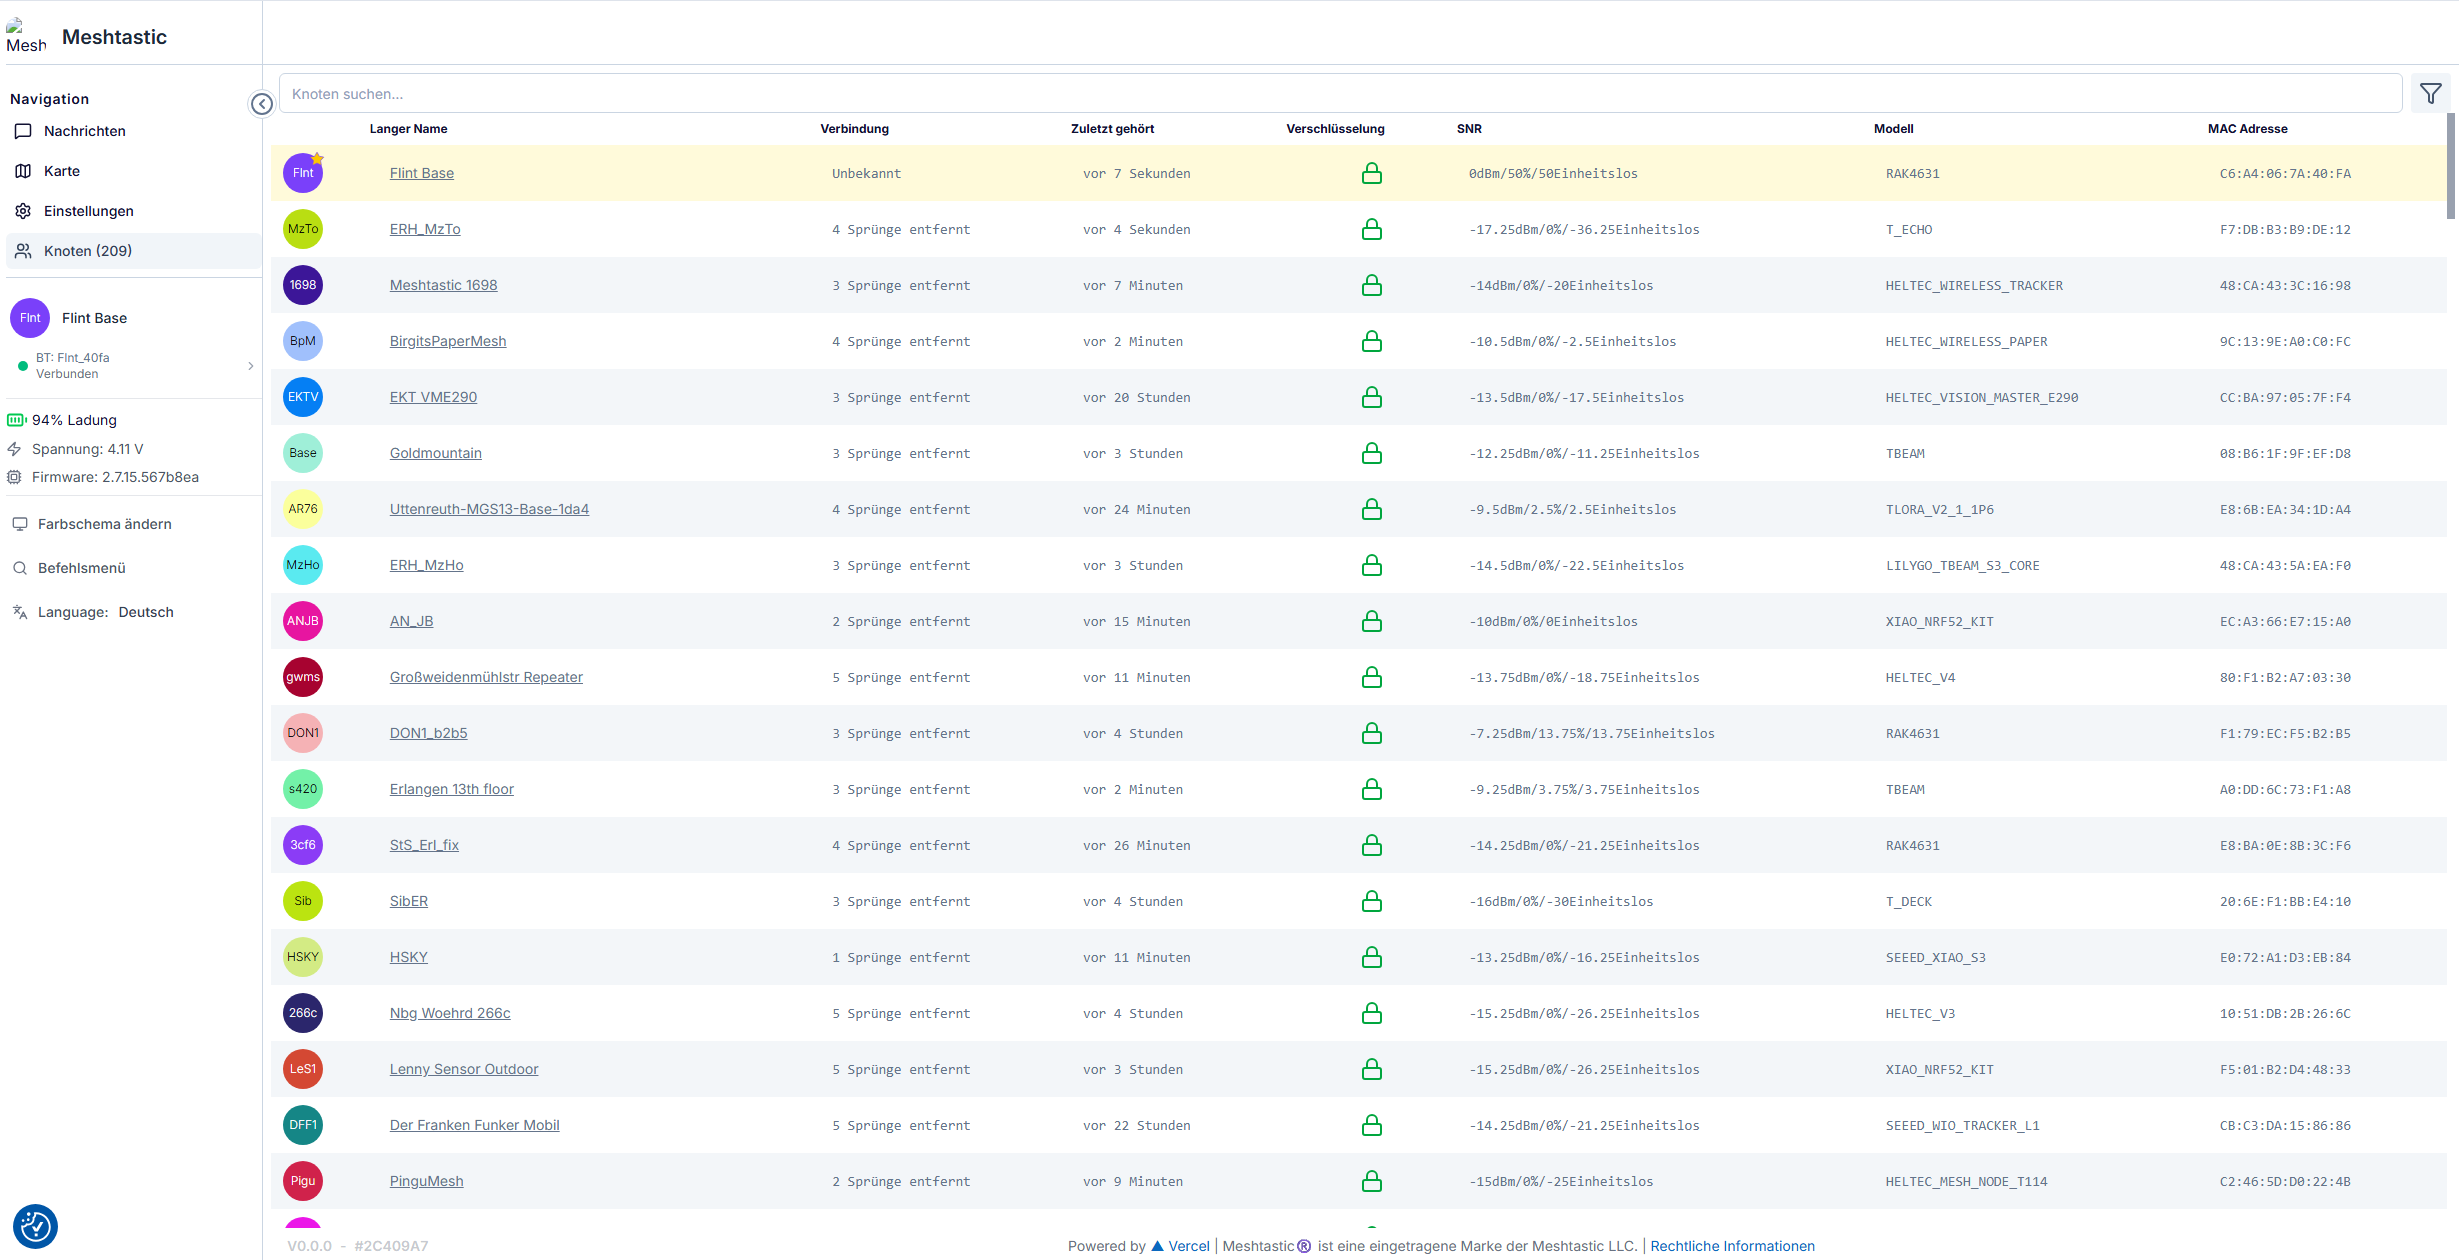Open the Meshtastic 1698 node link
The width and height of the screenshot is (2459, 1260).
coord(443,285)
